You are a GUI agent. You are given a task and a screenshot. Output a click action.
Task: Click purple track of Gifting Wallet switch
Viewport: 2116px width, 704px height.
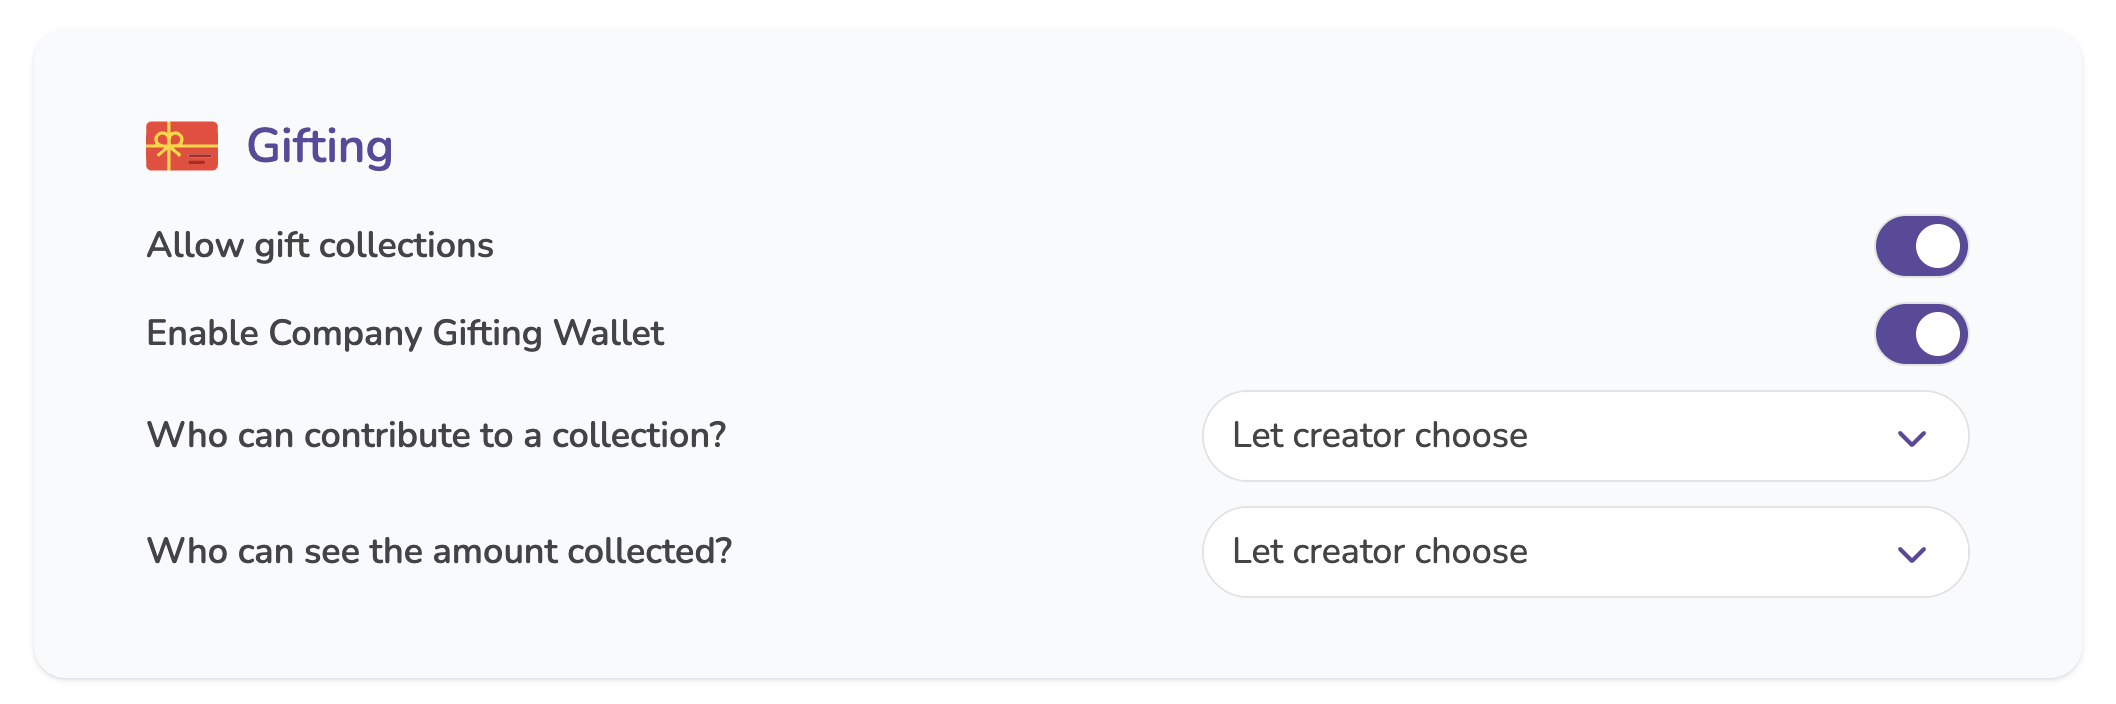tap(1895, 334)
